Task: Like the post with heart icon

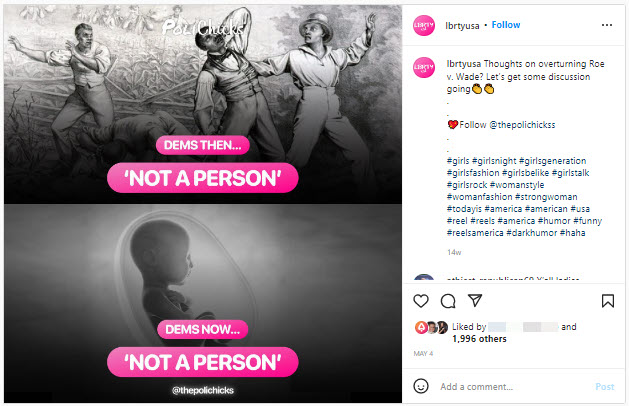Action: [421, 301]
